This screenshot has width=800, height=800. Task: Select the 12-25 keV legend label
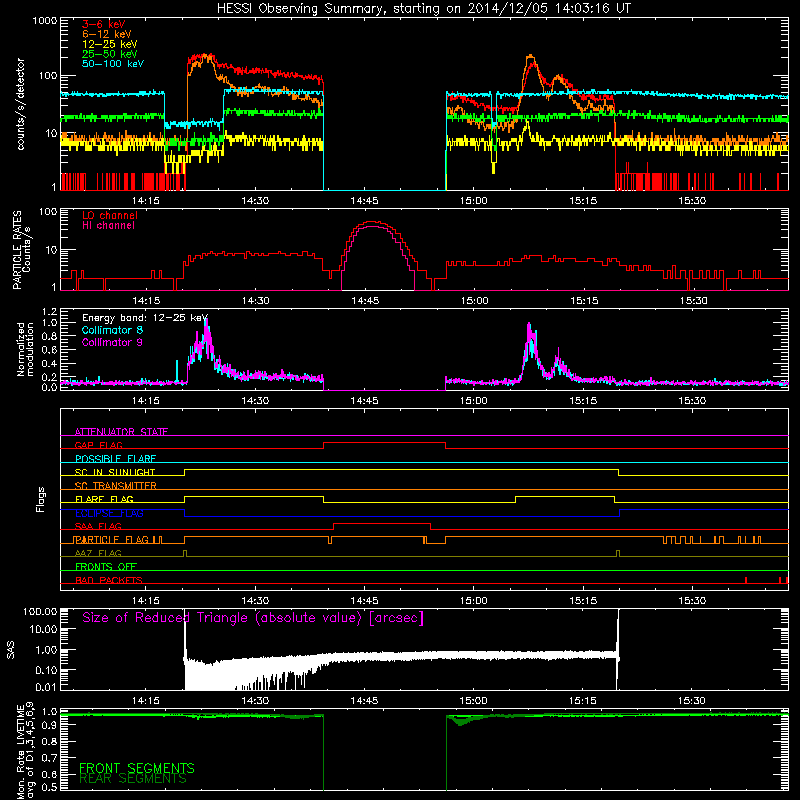(110, 44)
